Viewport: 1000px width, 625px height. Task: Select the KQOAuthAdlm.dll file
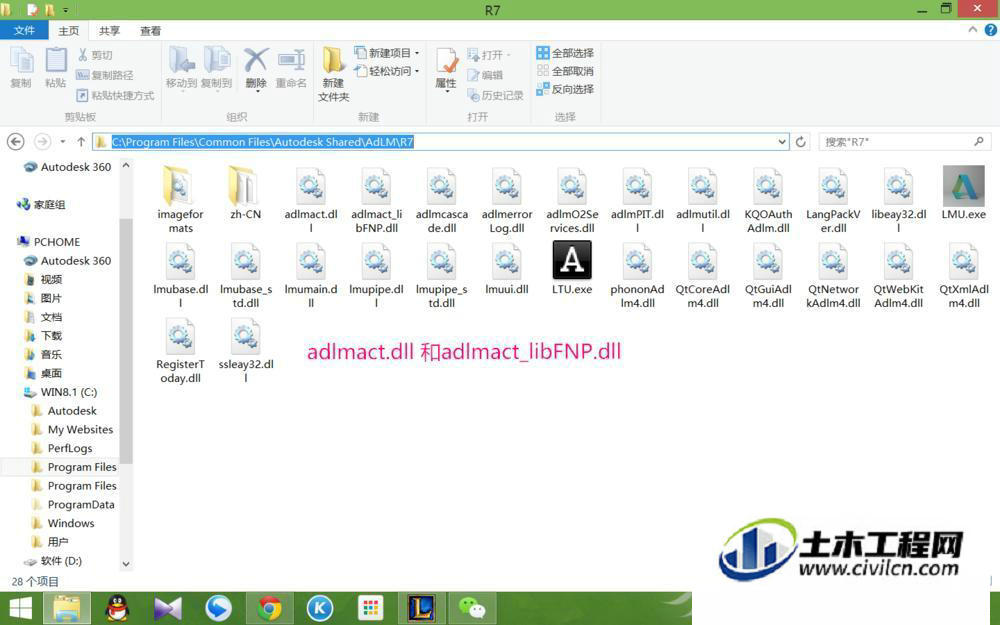768,200
